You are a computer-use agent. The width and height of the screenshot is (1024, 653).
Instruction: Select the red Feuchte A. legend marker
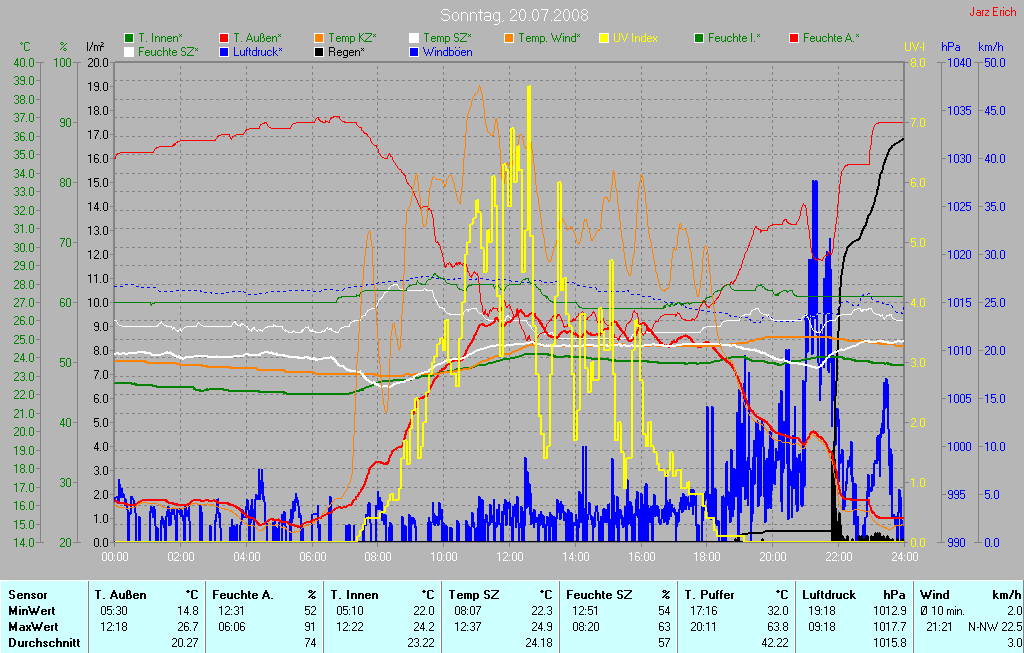[794, 38]
